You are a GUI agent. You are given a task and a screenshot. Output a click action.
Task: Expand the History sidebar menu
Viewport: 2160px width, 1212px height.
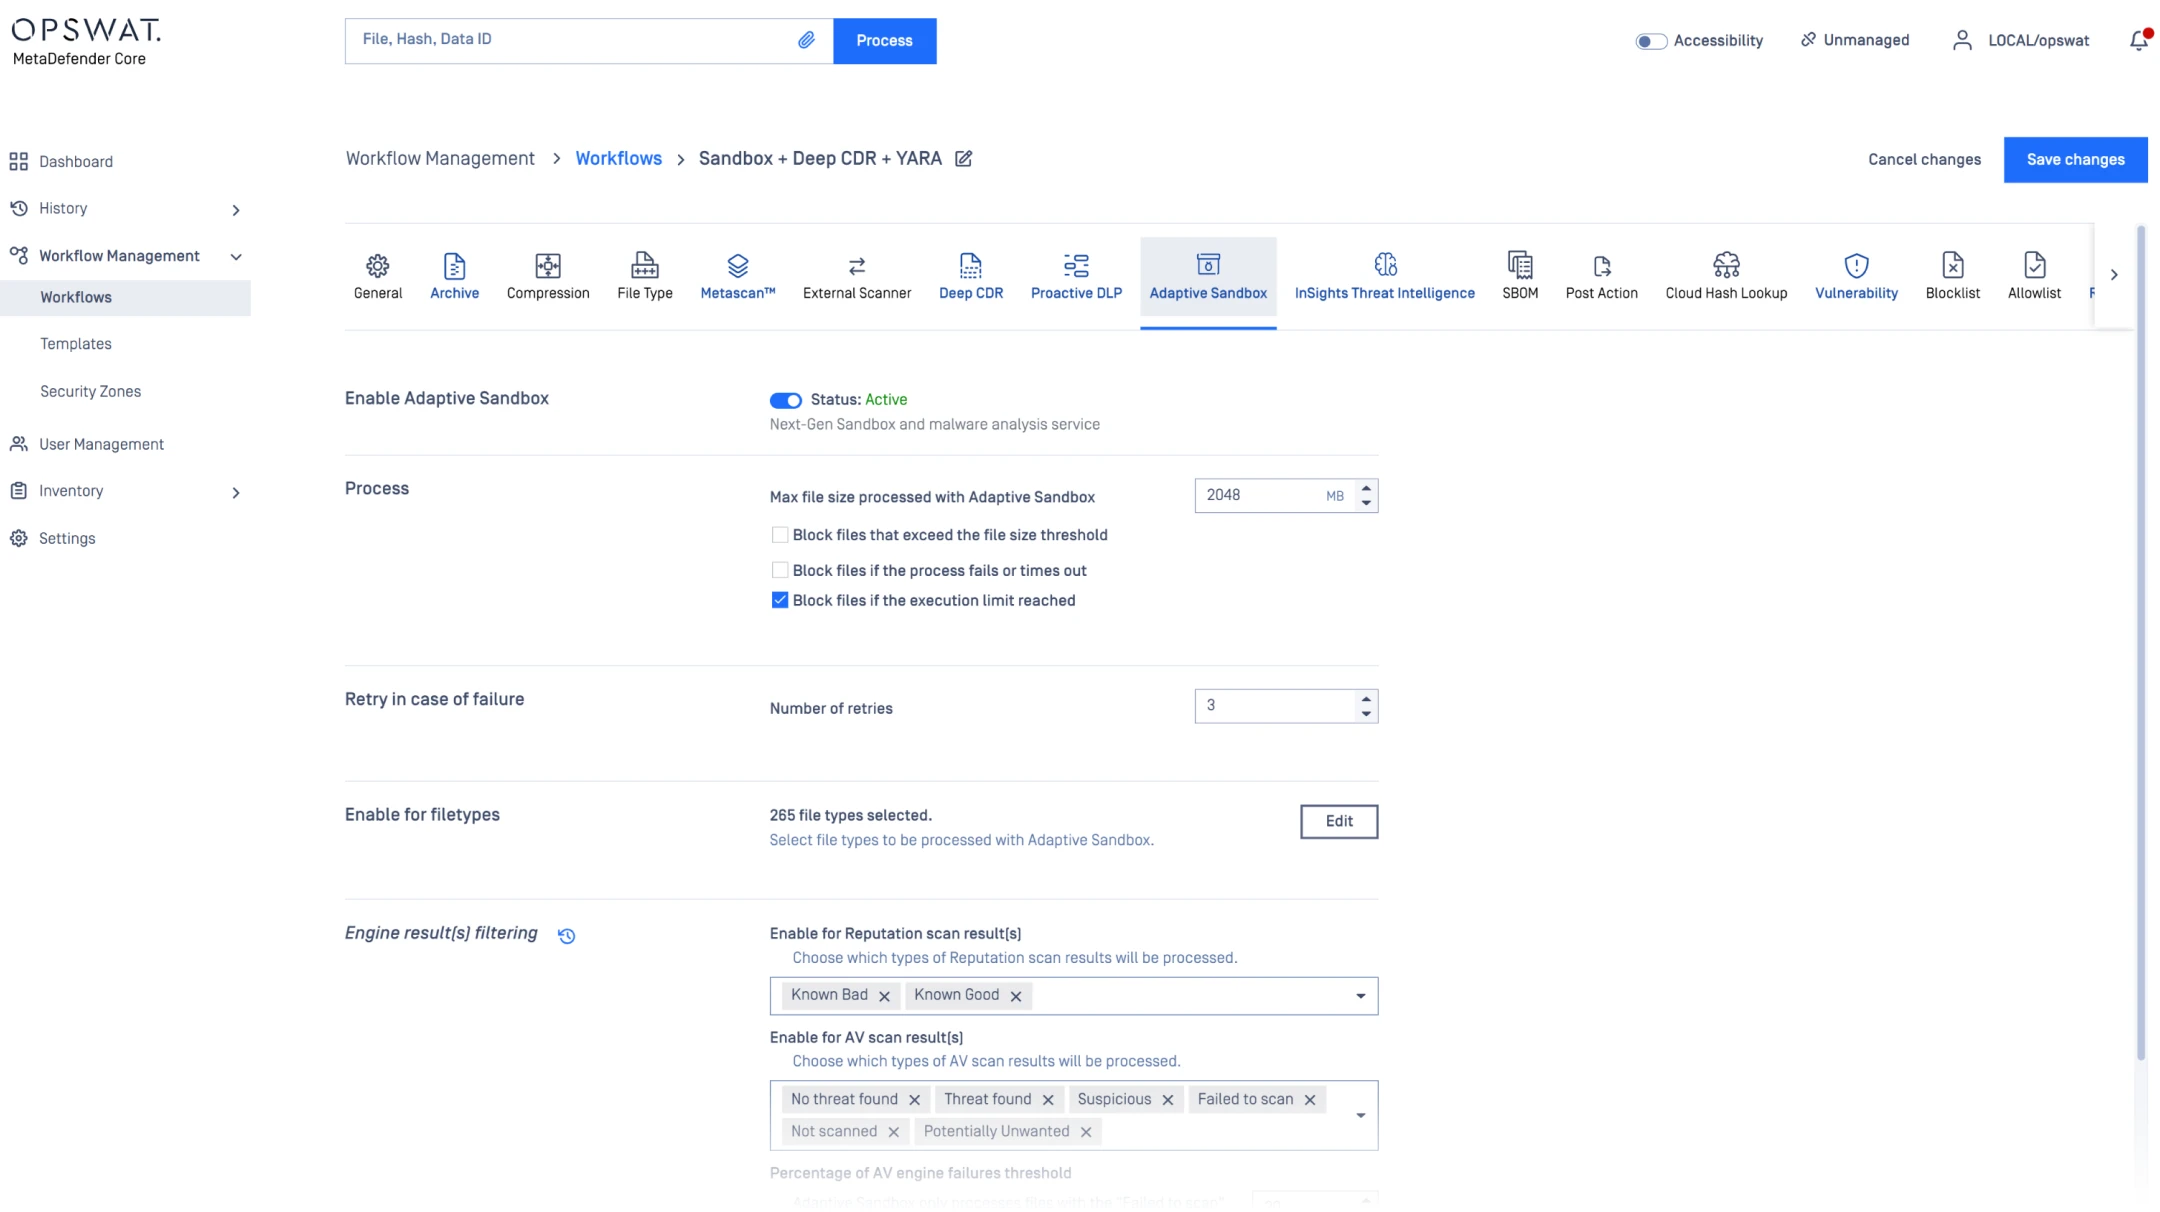tap(235, 210)
